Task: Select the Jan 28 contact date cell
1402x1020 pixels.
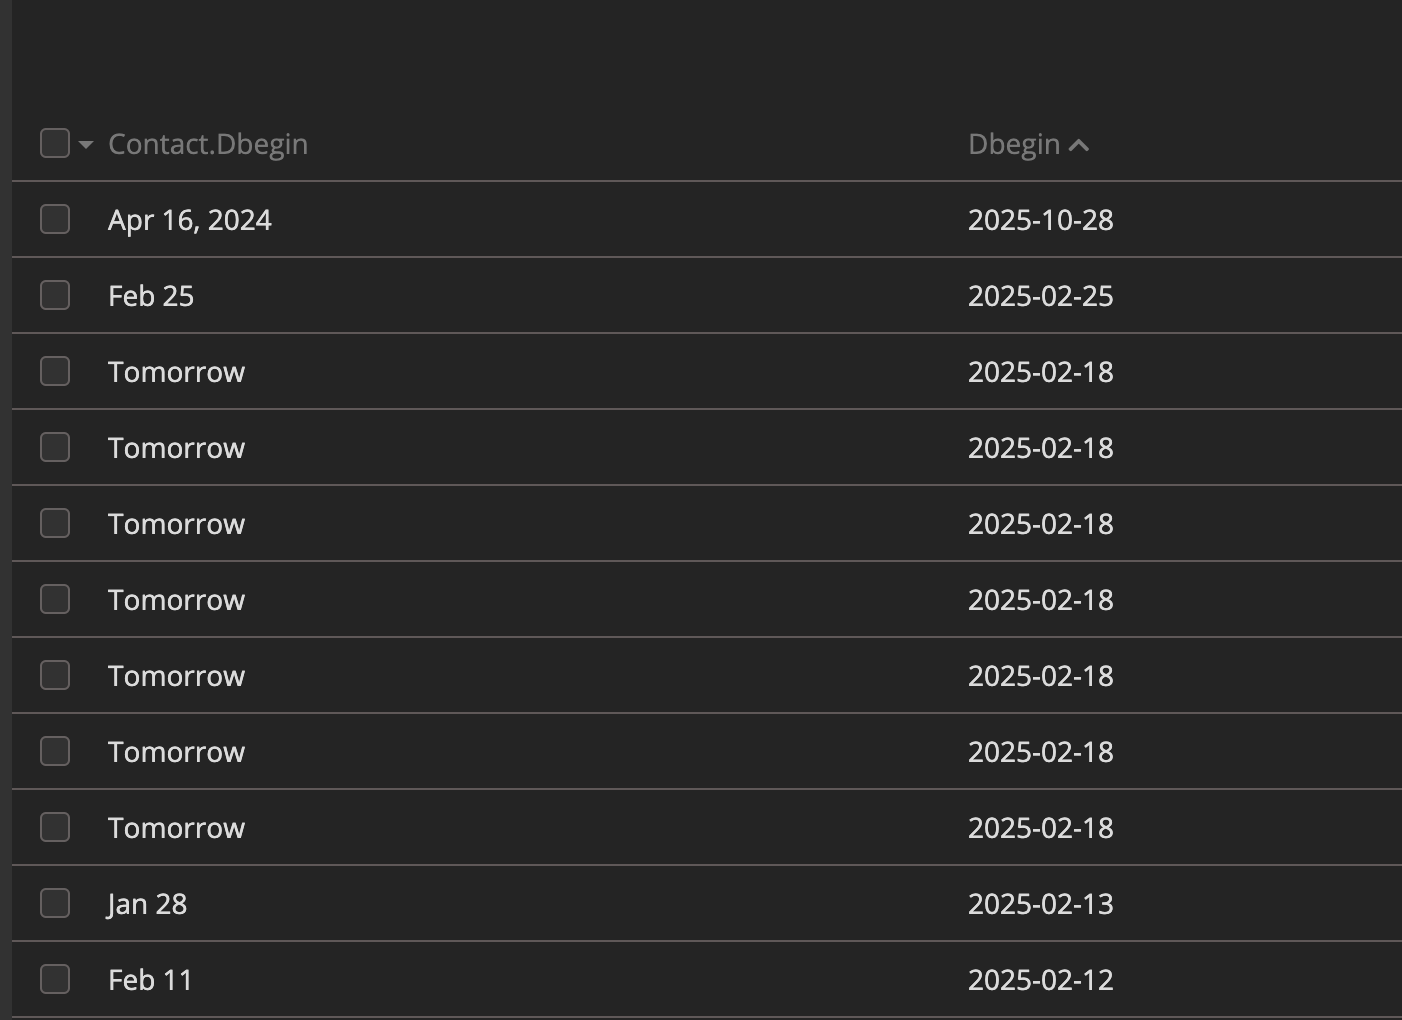Action: (147, 904)
